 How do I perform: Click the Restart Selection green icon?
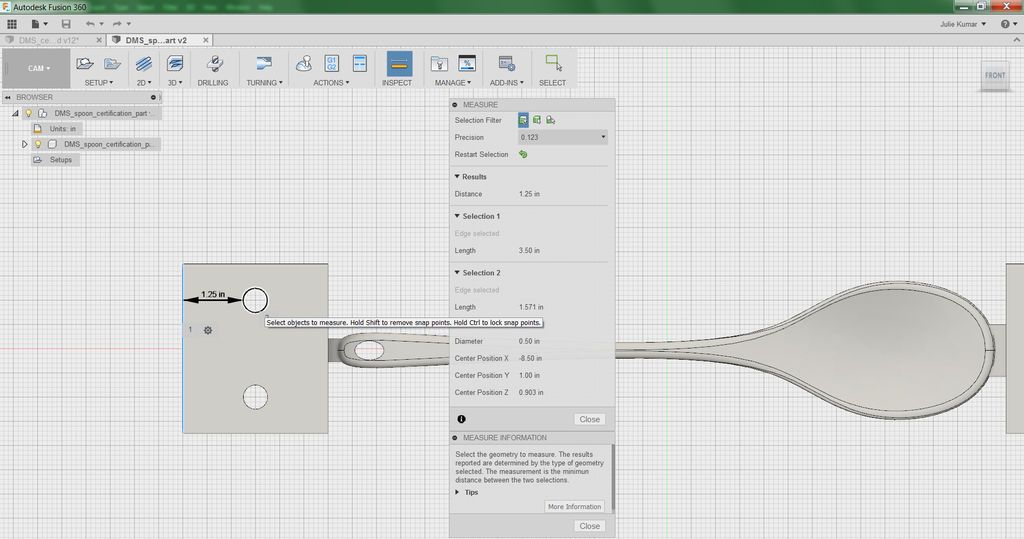[523, 154]
